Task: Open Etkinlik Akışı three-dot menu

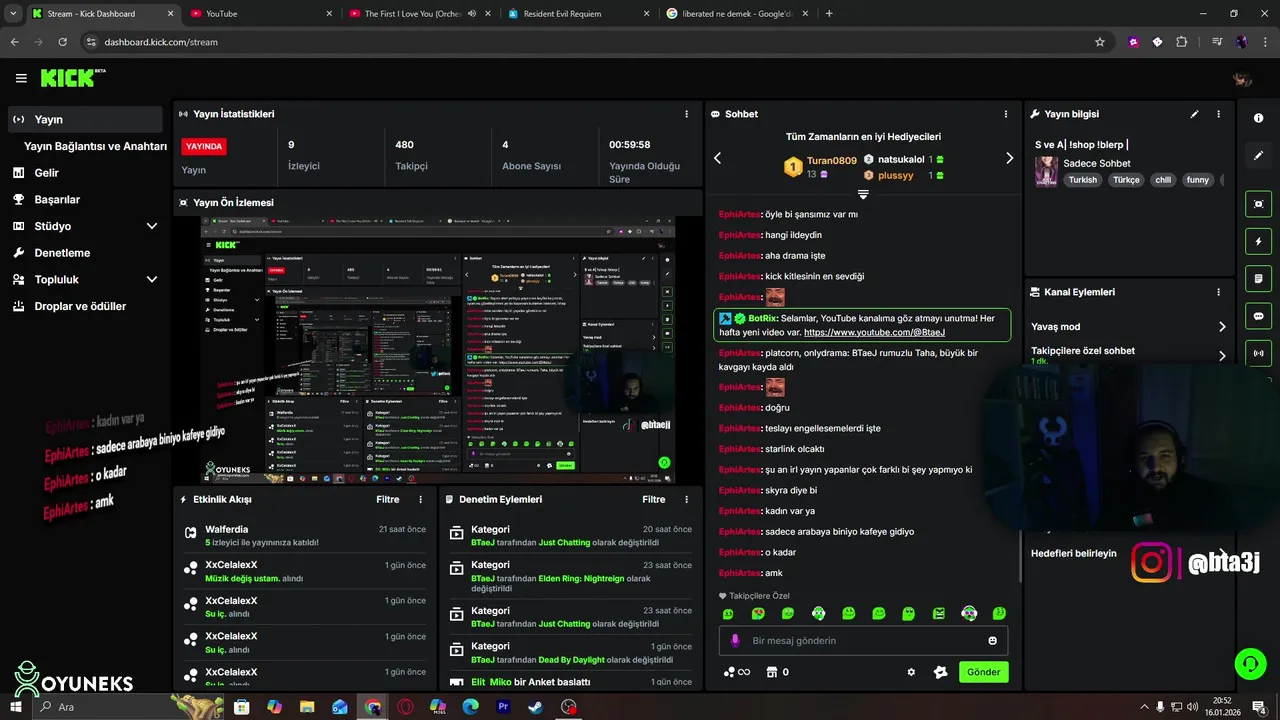Action: pyautogui.click(x=420, y=499)
